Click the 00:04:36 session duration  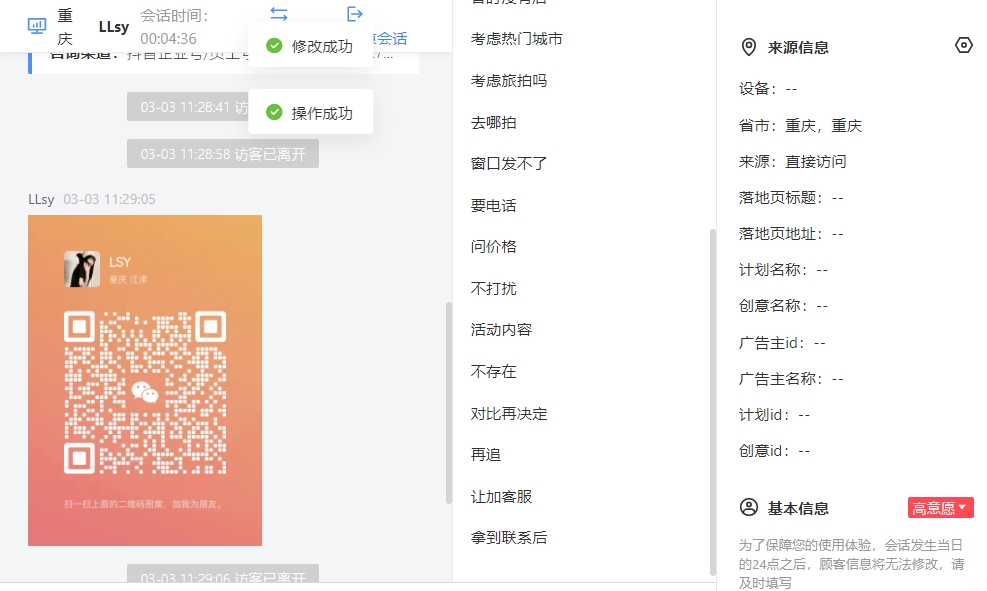tap(168, 39)
